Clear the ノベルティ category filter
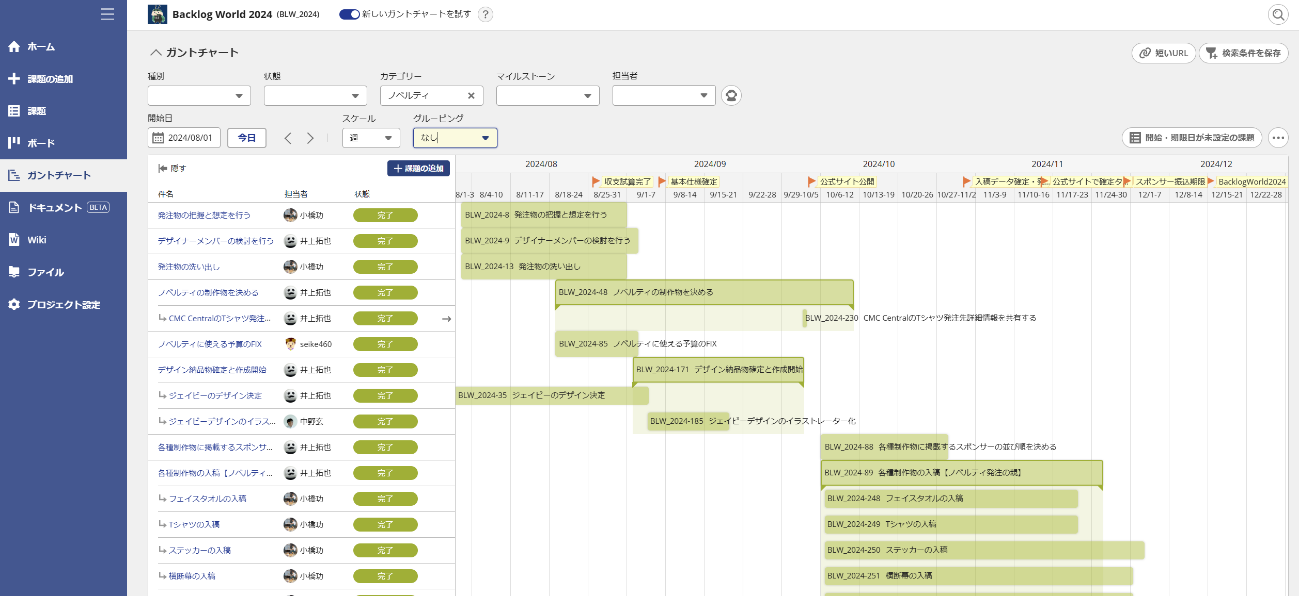This screenshot has height=596, width=1299. pyautogui.click(x=471, y=96)
